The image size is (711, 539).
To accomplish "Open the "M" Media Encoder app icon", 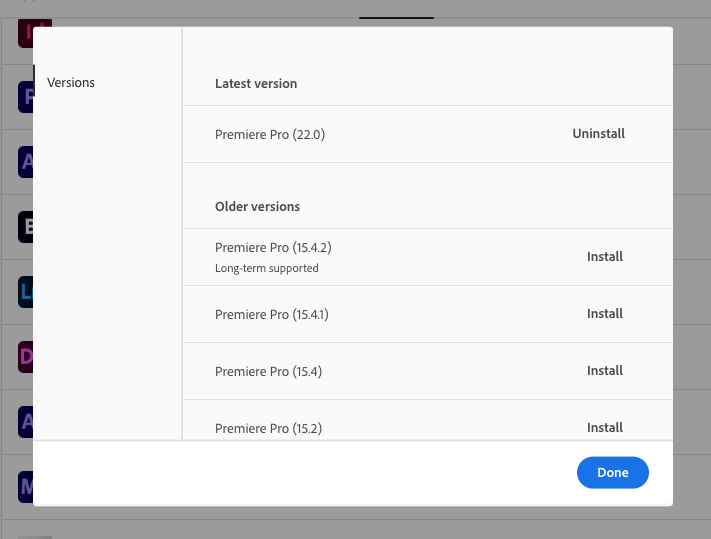I will [26, 486].
